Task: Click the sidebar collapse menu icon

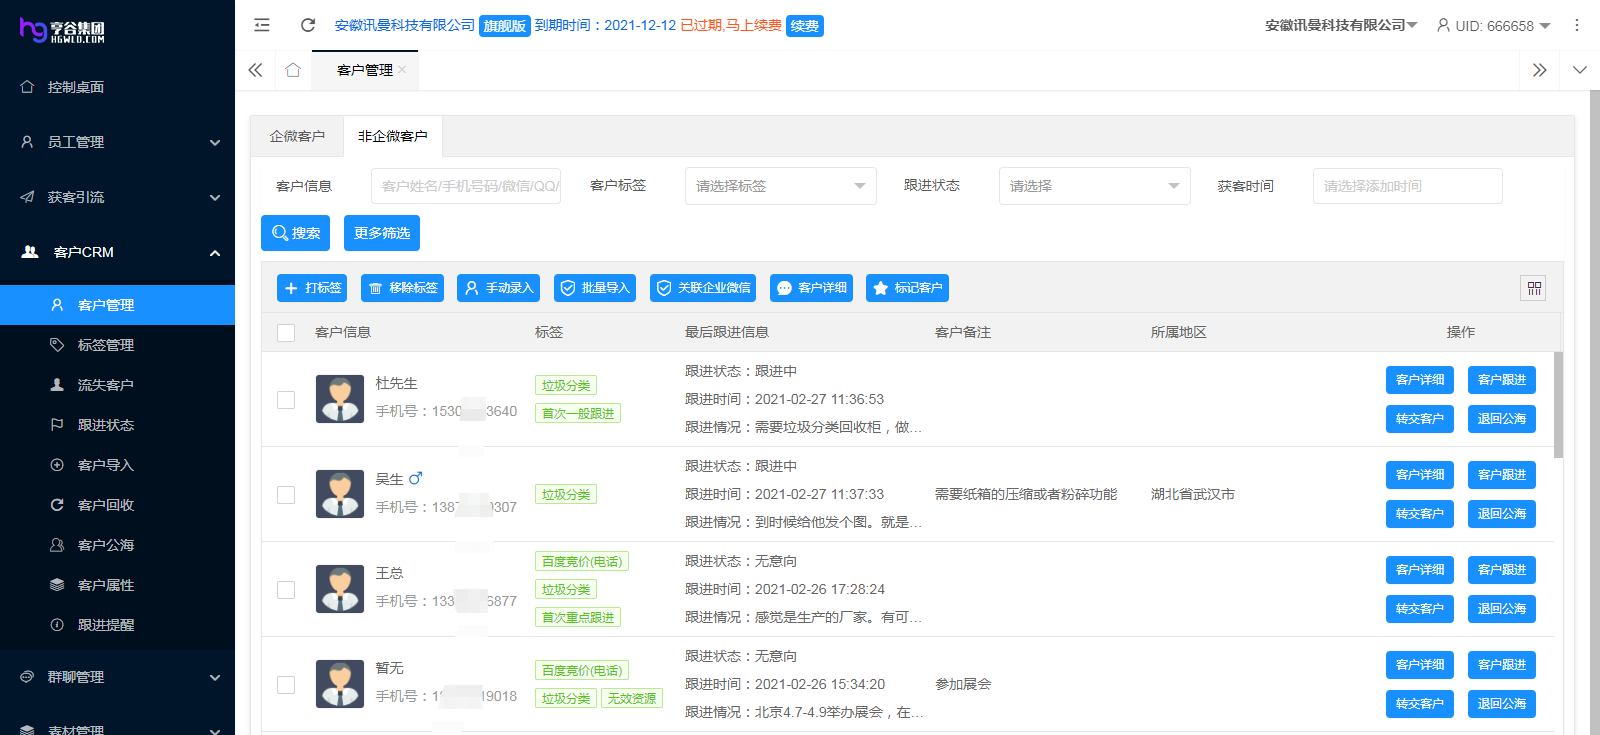Action: 262,25
